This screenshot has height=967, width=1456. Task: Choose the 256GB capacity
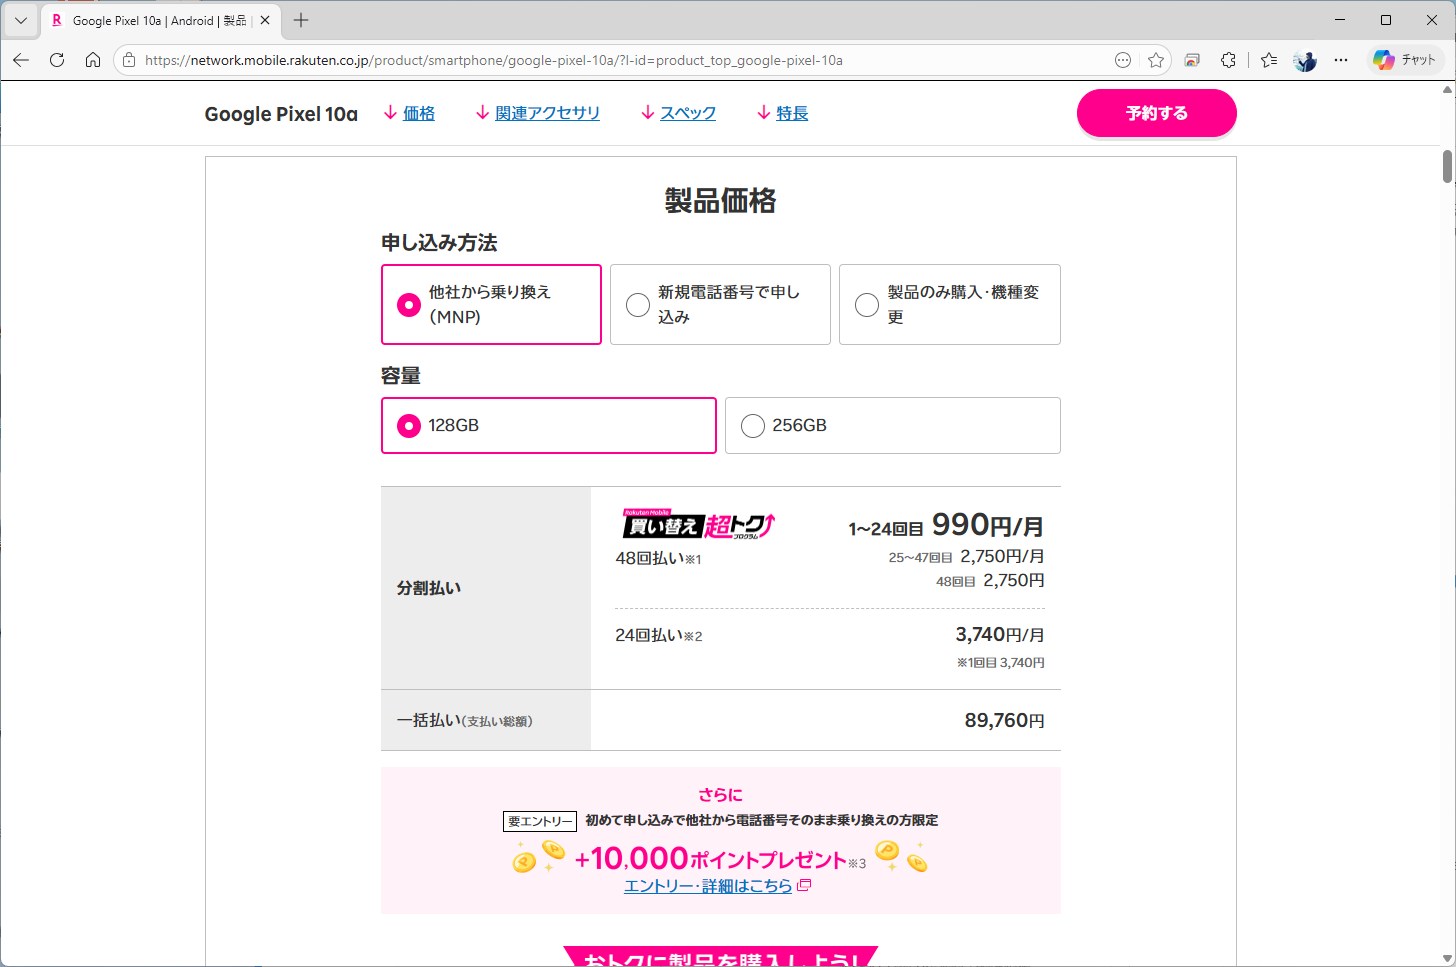point(892,425)
